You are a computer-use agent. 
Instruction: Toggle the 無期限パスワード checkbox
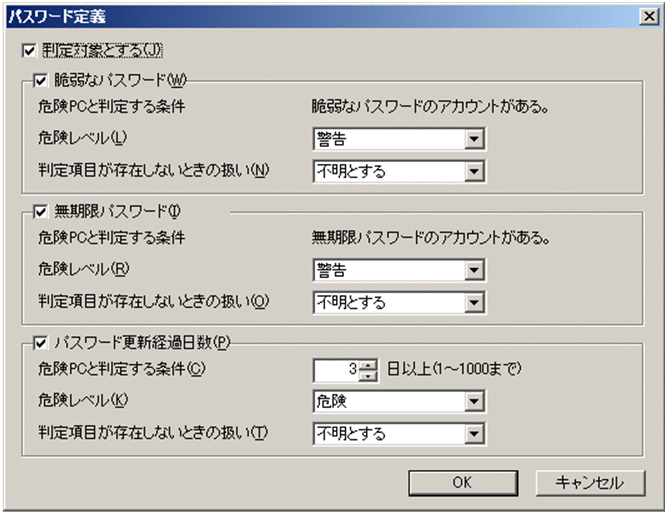tap(41, 211)
